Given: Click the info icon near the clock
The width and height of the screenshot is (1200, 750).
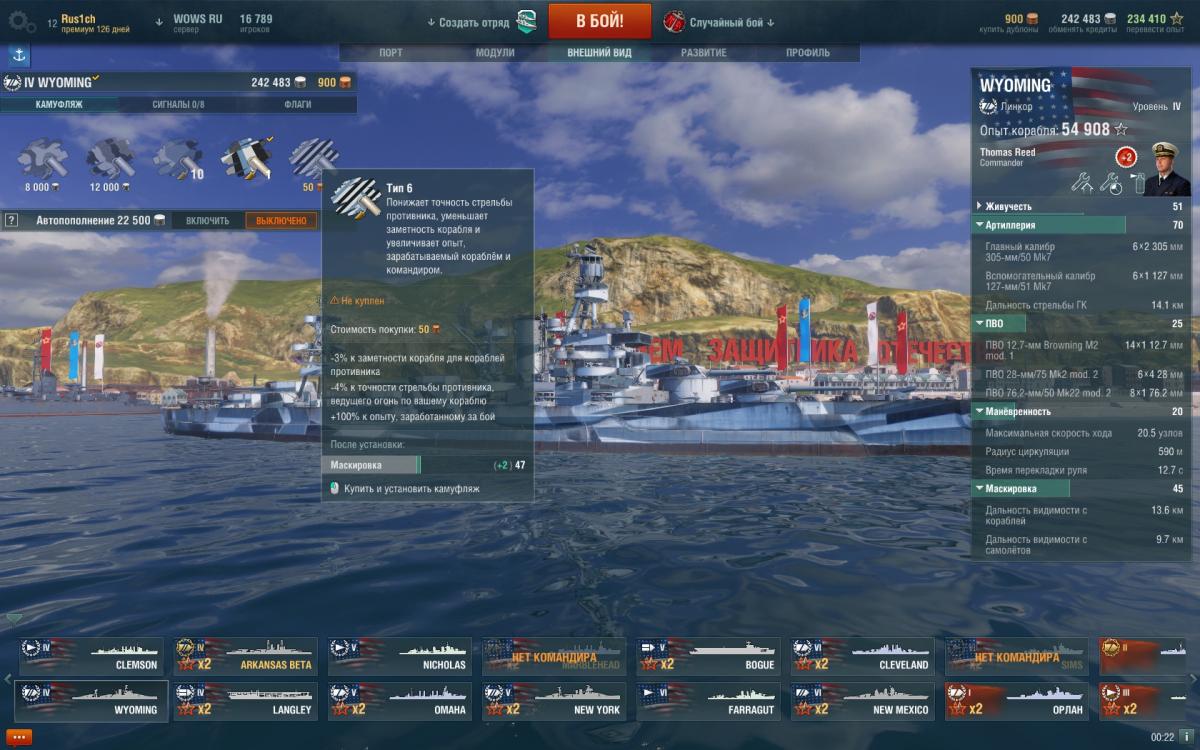Looking at the screenshot, I should tap(1186, 737).
